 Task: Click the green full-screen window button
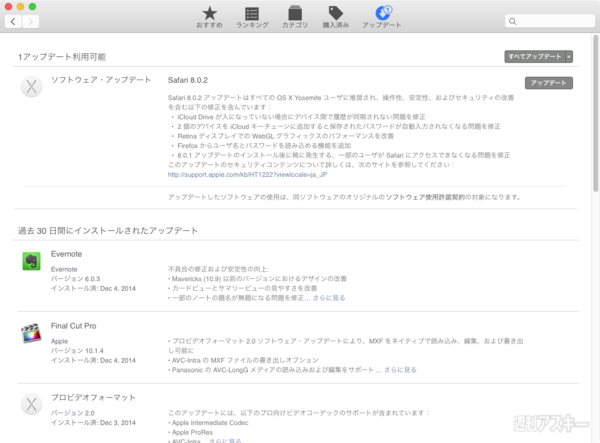click(33, 7)
